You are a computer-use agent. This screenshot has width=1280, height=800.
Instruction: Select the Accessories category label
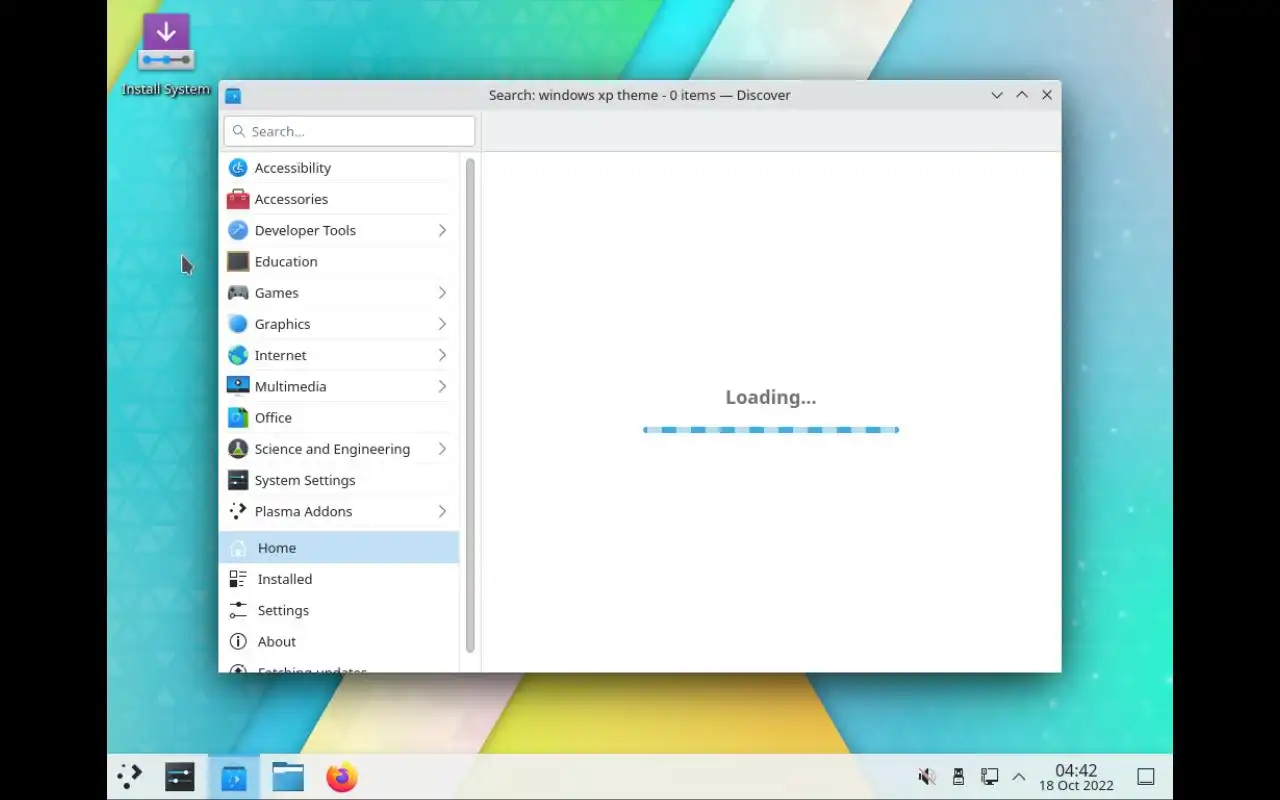291,199
